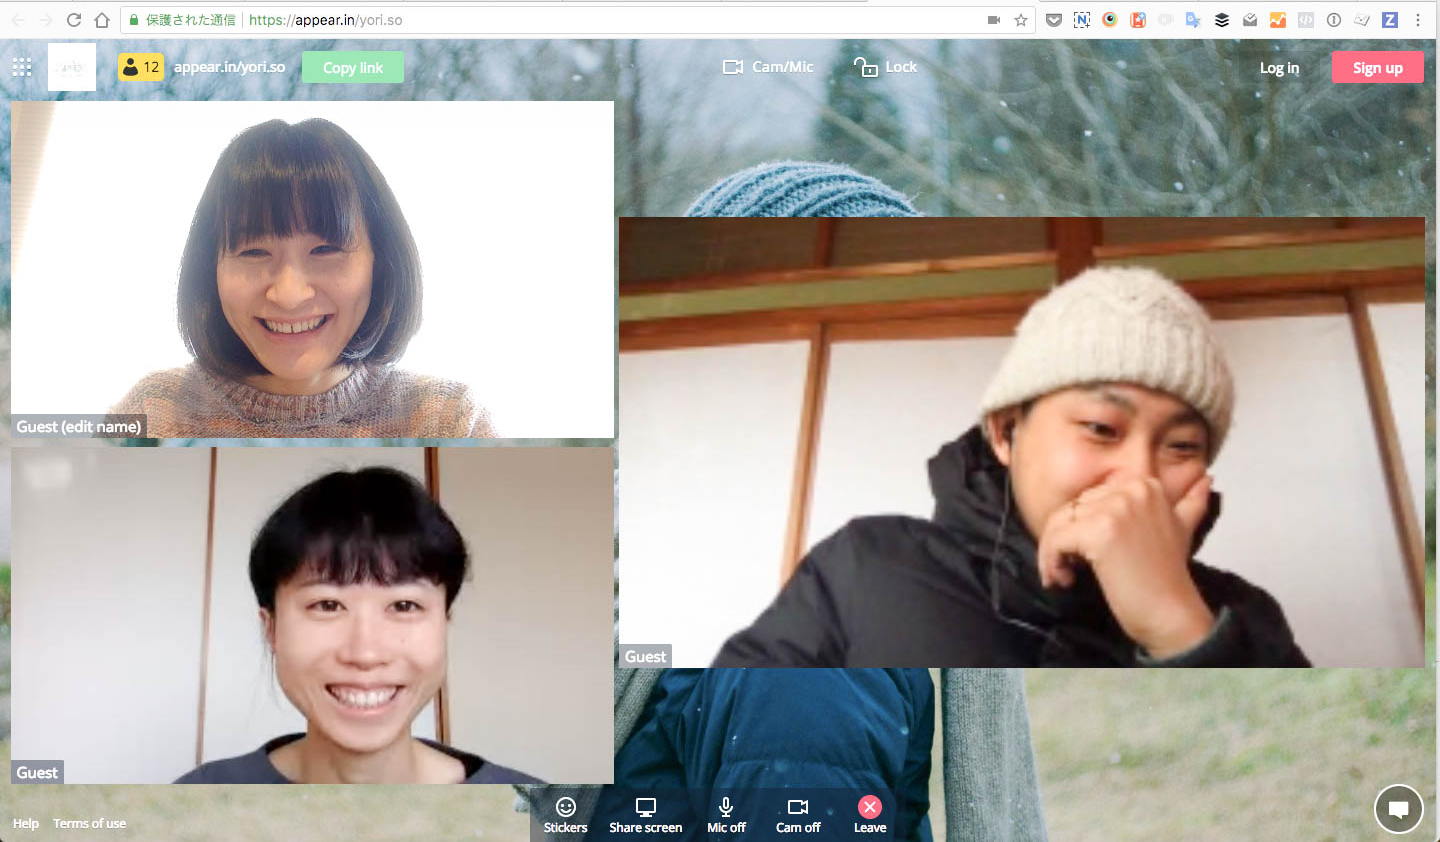Viewport: 1440px width, 842px height.
Task: Reload the page in browser
Action: tap(74, 20)
